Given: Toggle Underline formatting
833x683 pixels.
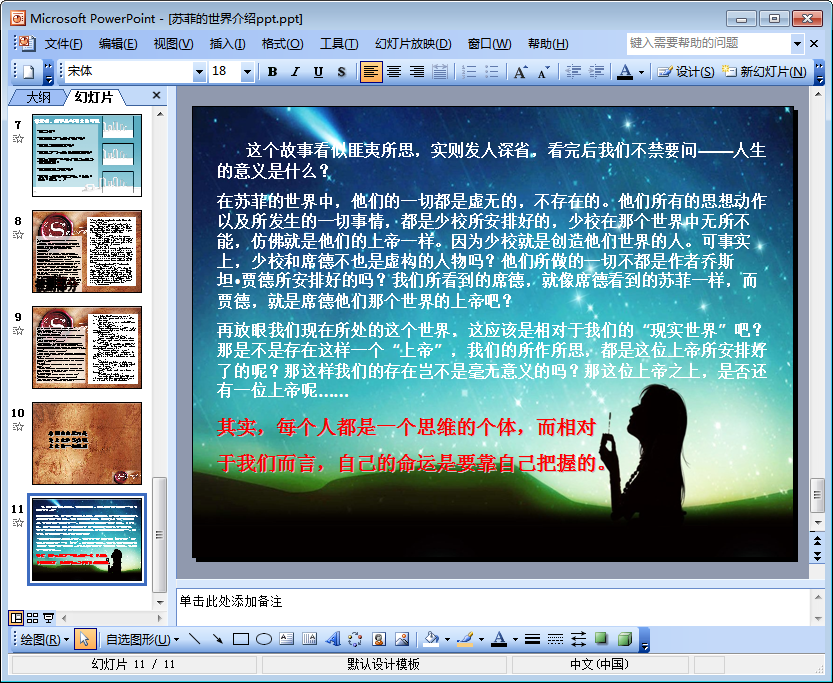Looking at the screenshot, I should [318, 72].
